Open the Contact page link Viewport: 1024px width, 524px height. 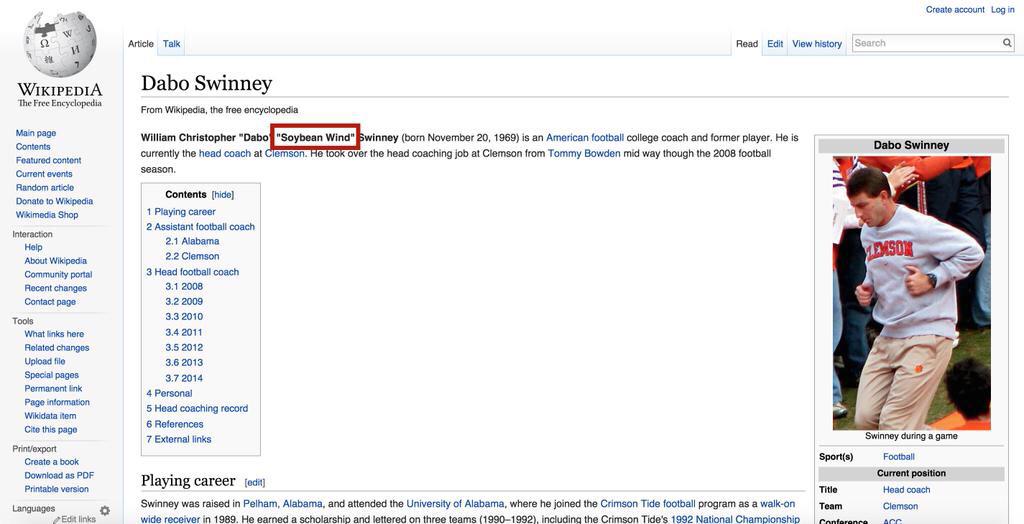(x=50, y=303)
